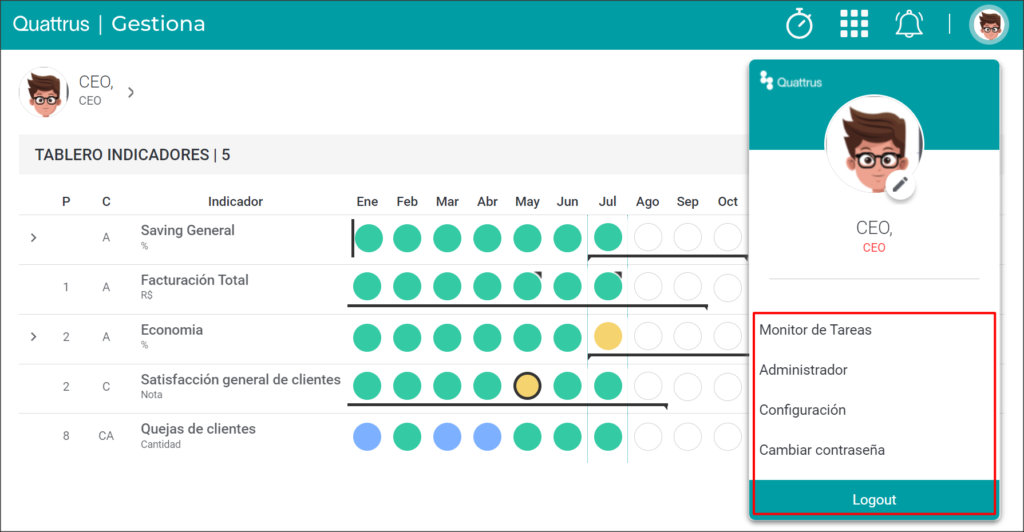Image resolution: width=1024 pixels, height=532 pixels.
Task: Edit profile photo with pencil icon
Action: tap(900, 185)
